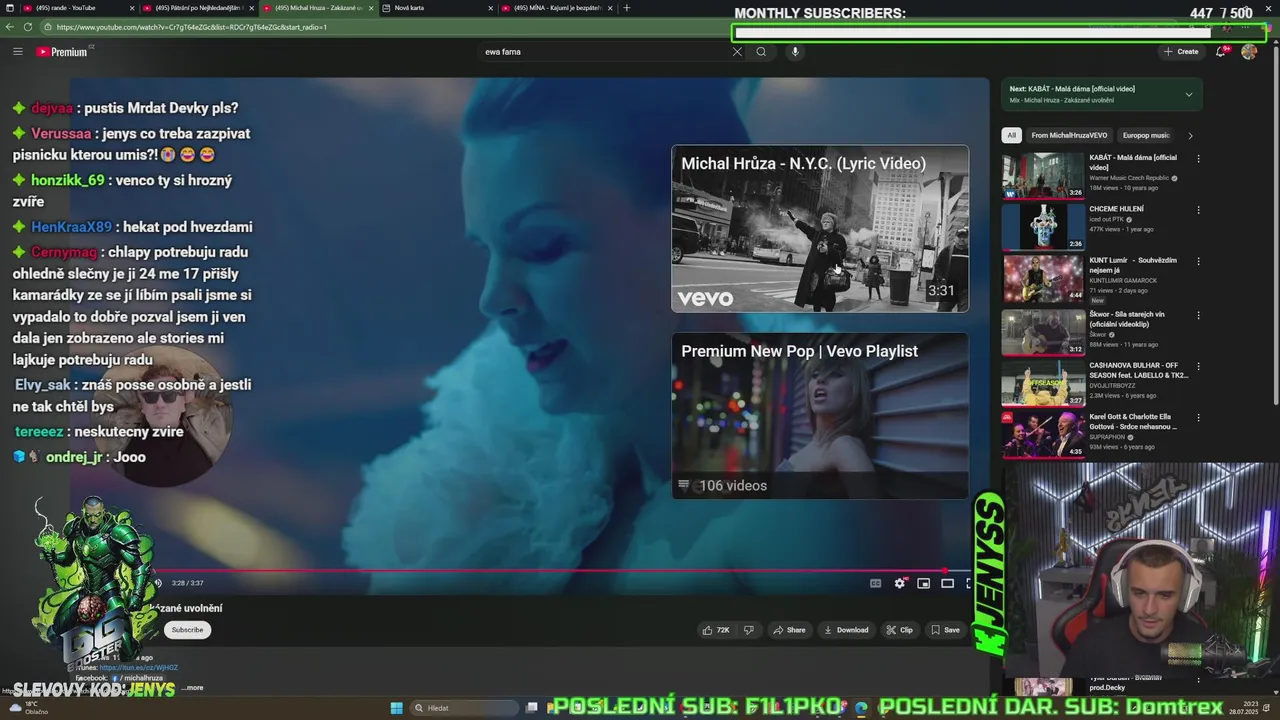This screenshot has width=1280, height=720.
Task: Open a new browser tab with plus
Action: [x=627, y=8]
